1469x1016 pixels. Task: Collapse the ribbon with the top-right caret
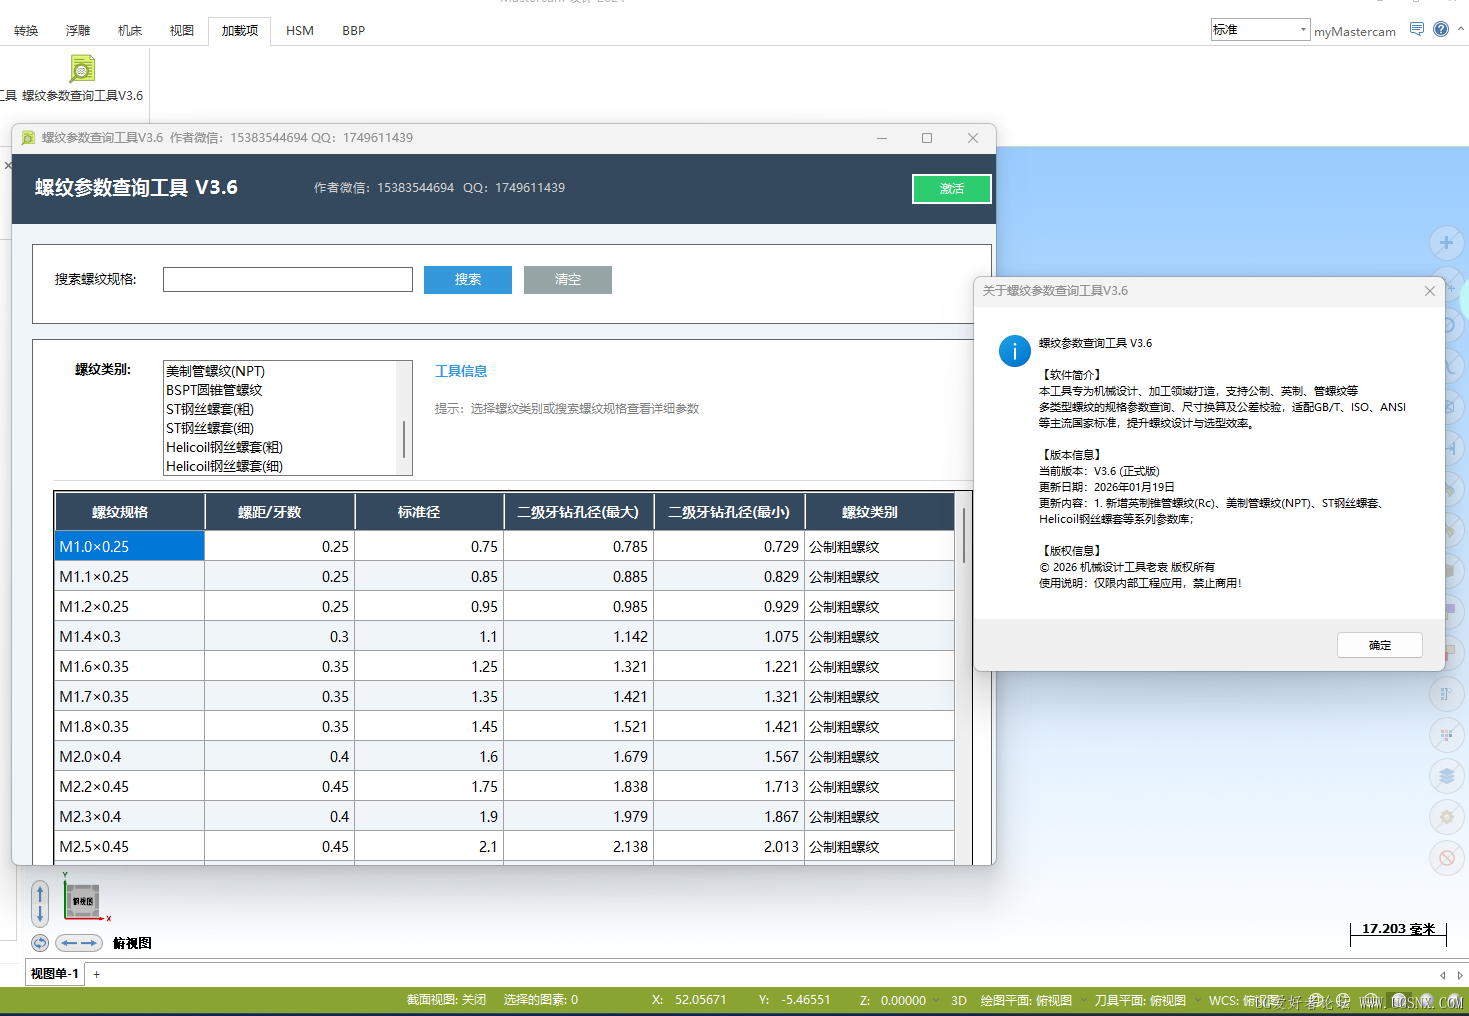tap(1461, 29)
